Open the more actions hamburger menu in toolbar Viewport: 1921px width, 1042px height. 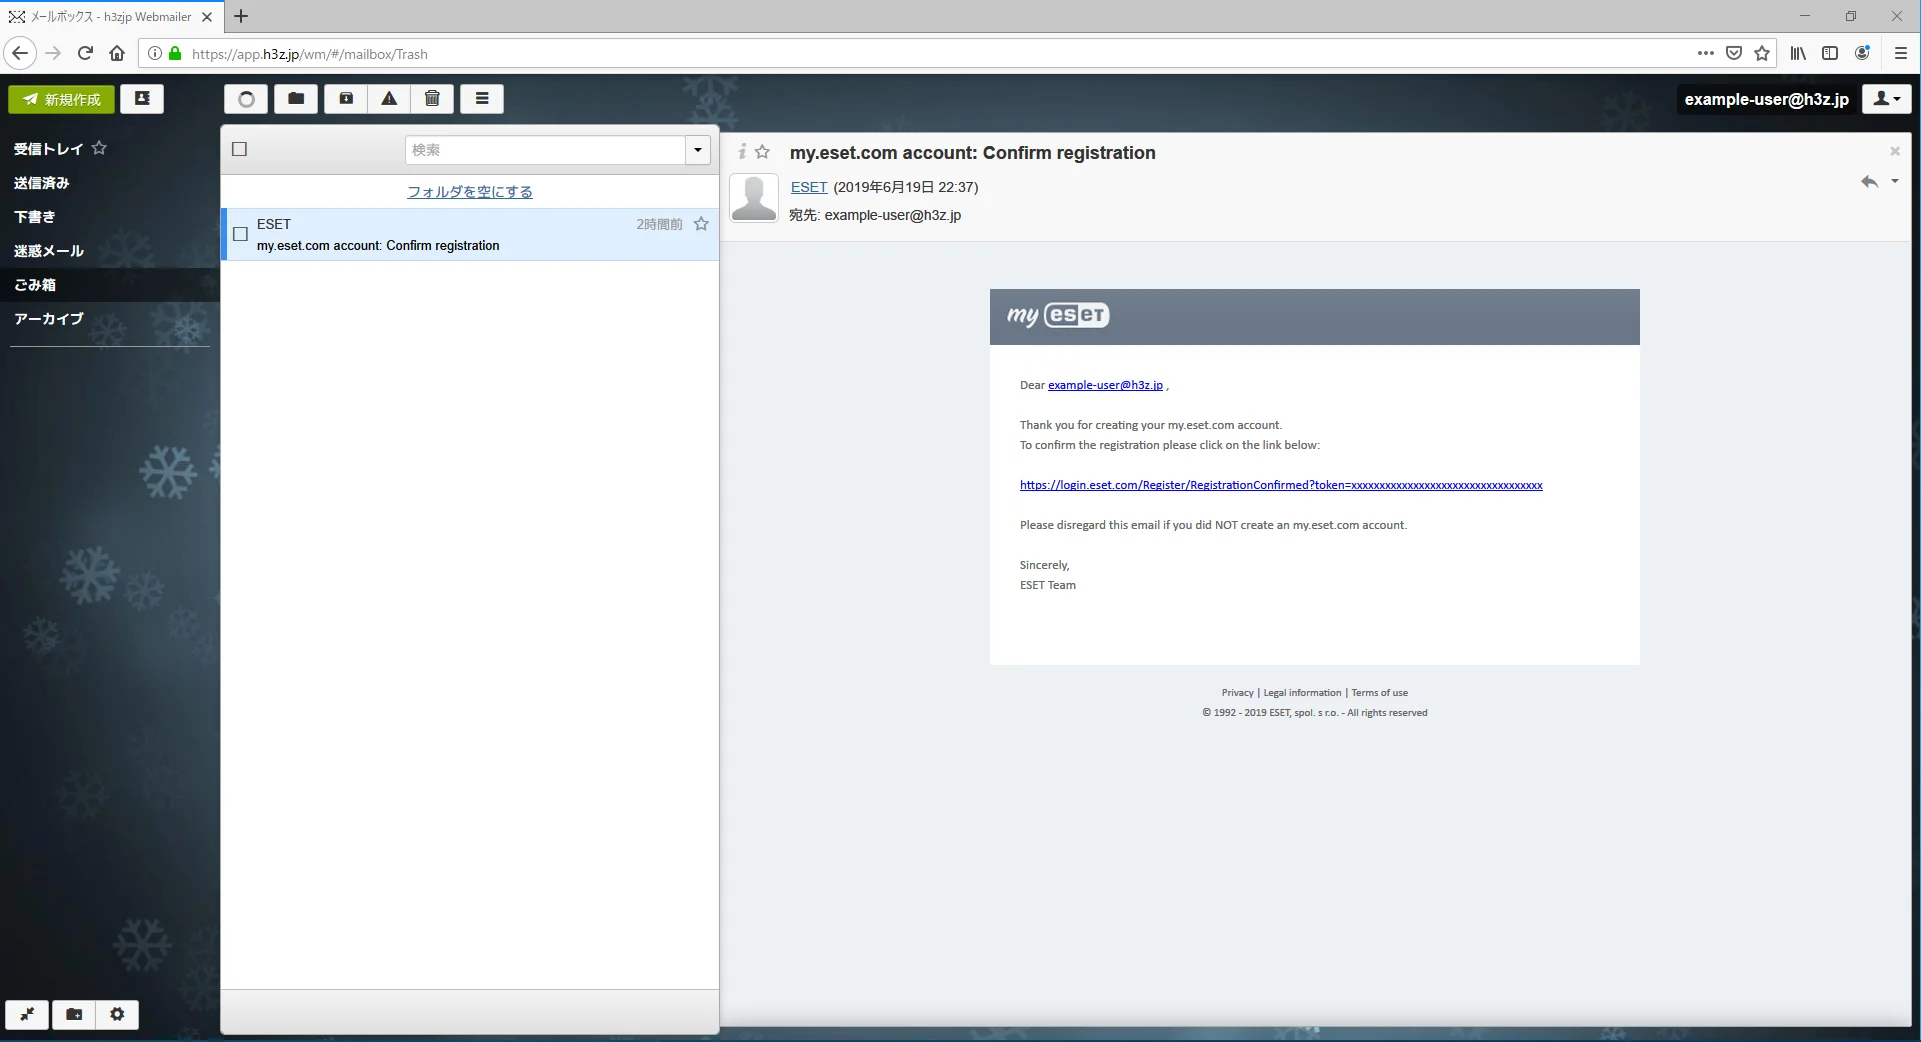(x=482, y=99)
